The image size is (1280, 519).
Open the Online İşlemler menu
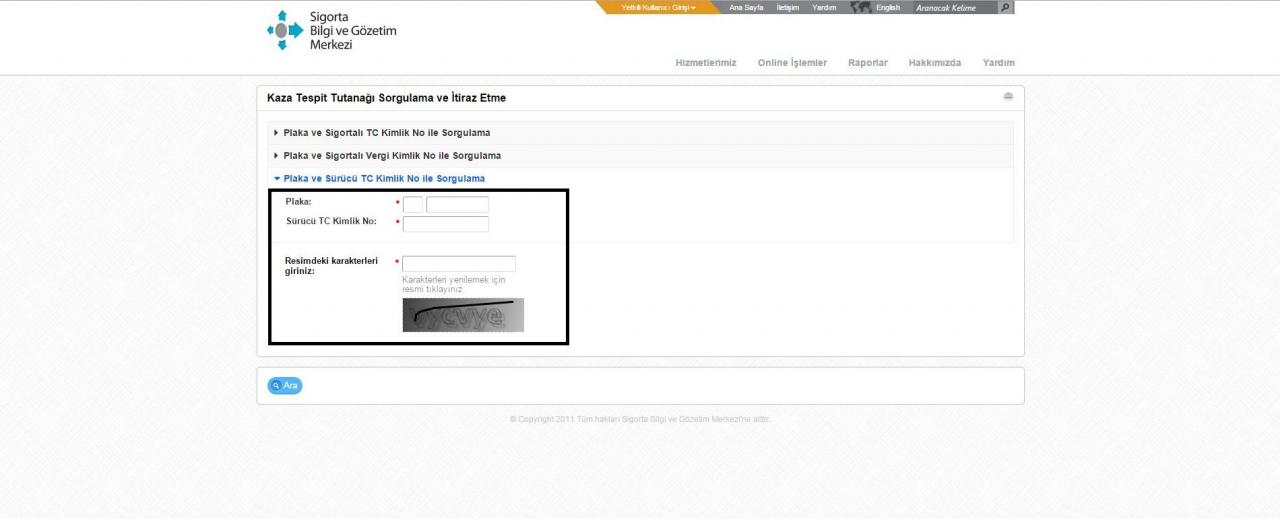792,63
